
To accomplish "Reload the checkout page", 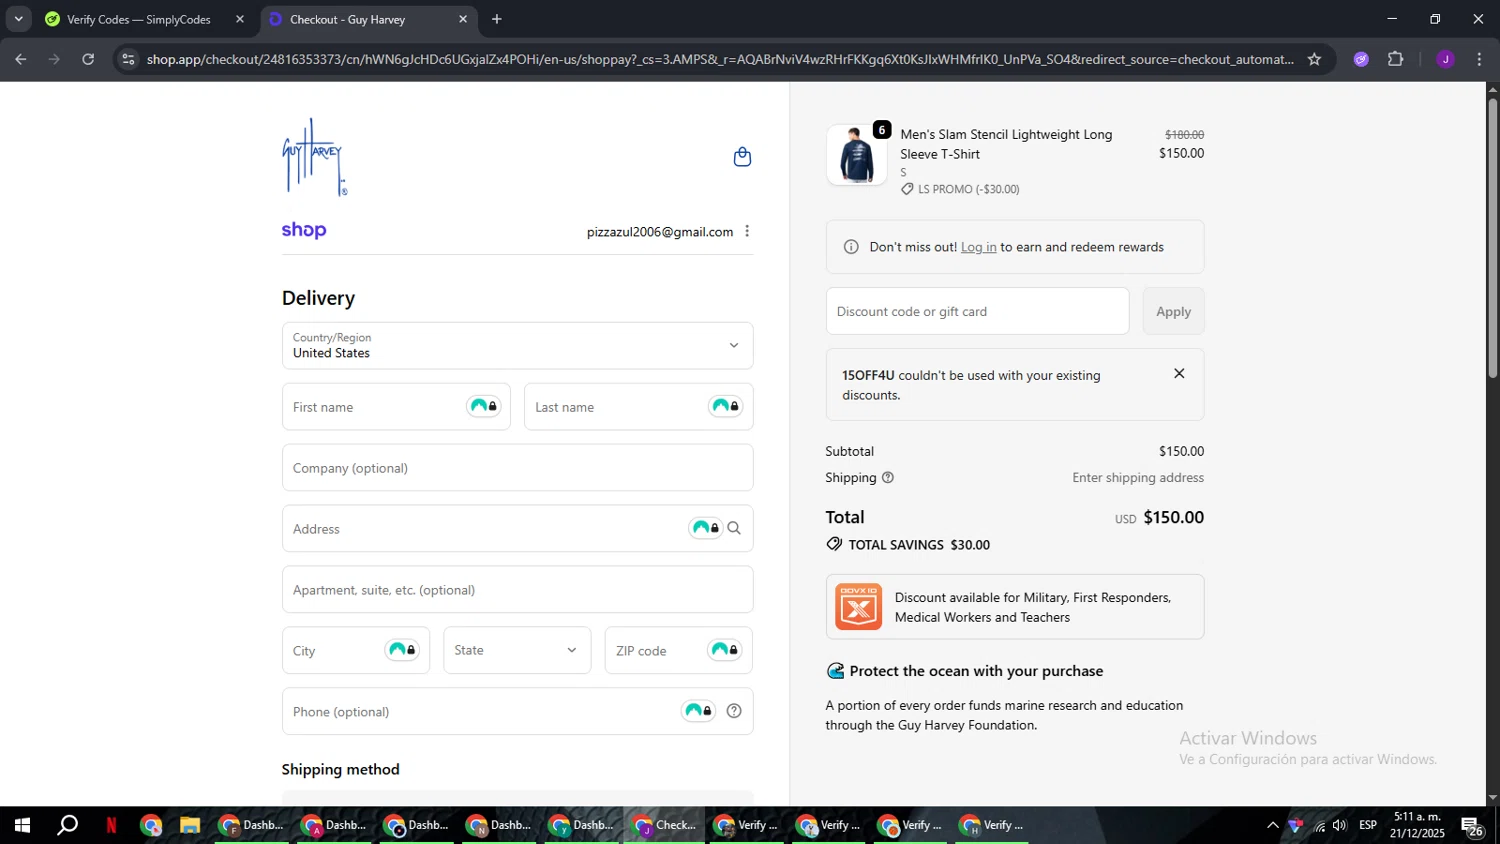I will click(x=88, y=59).
